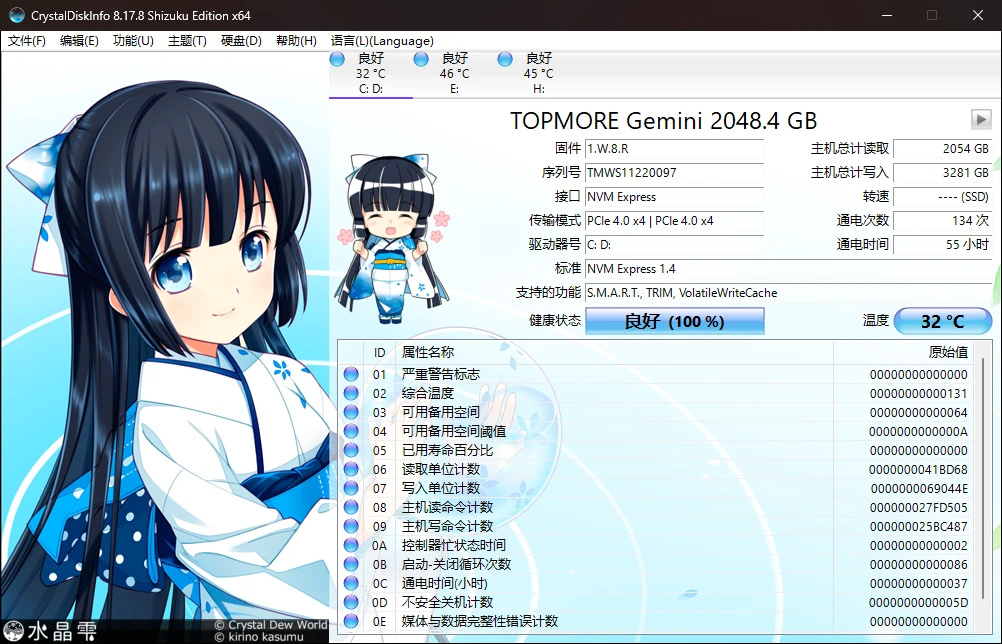Click status orb of attribute 0C 通电时间(小时)
The width and height of the screenshot is (1002, 644).
[351, 583]
